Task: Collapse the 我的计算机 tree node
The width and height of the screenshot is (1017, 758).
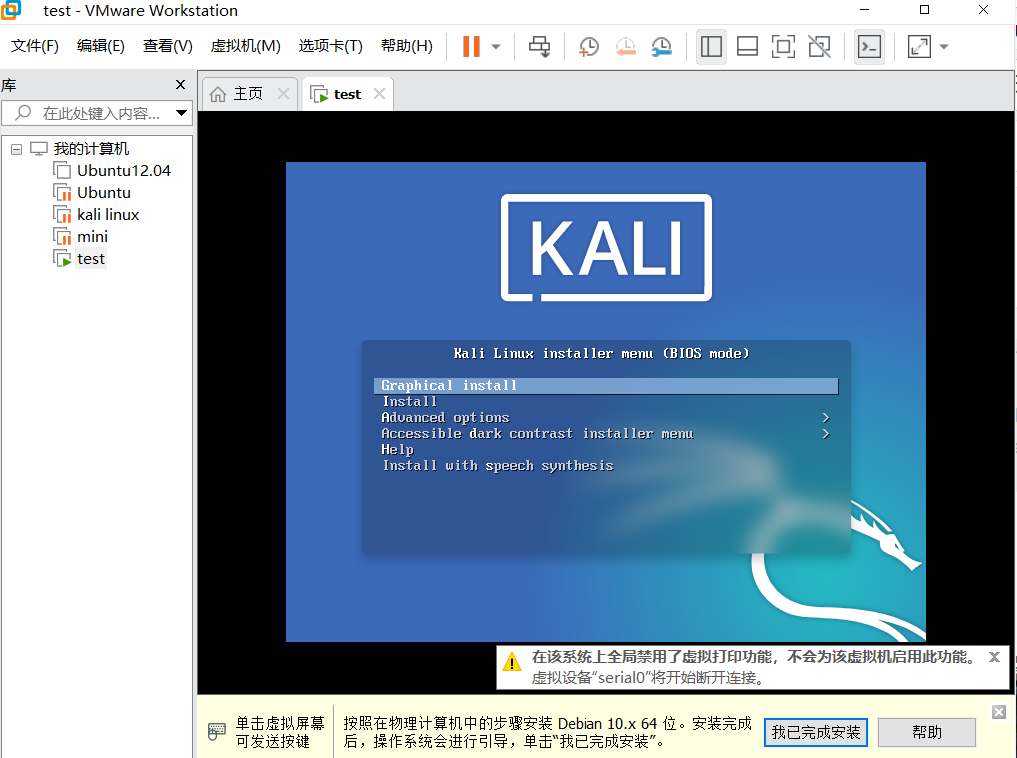Action: [17, 150]
